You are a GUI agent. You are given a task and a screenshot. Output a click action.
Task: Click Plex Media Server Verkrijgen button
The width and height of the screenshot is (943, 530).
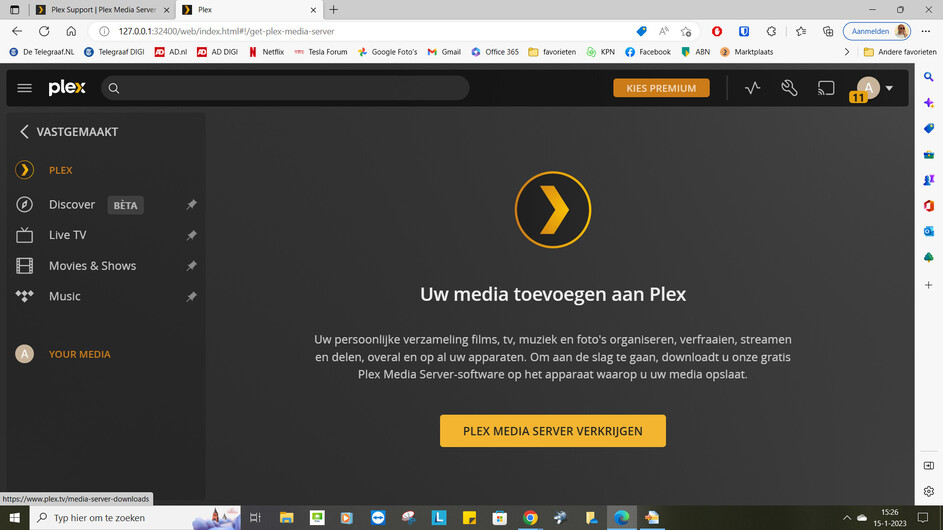[x=553, y=431]
